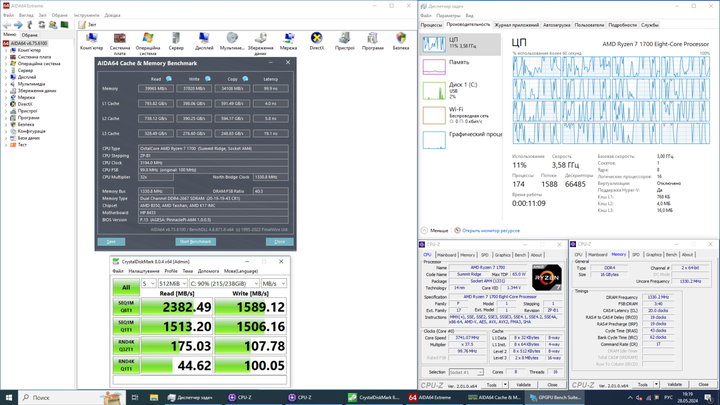
Task: Click the AIDA64 back arrow toolbar icon
Action: [7, 25]
